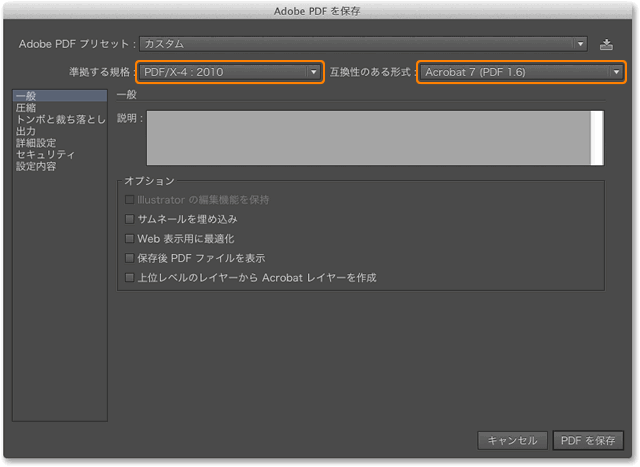Expand the 準拠する規格 PDF/X-4 dropdown

[x=230, y=72]
